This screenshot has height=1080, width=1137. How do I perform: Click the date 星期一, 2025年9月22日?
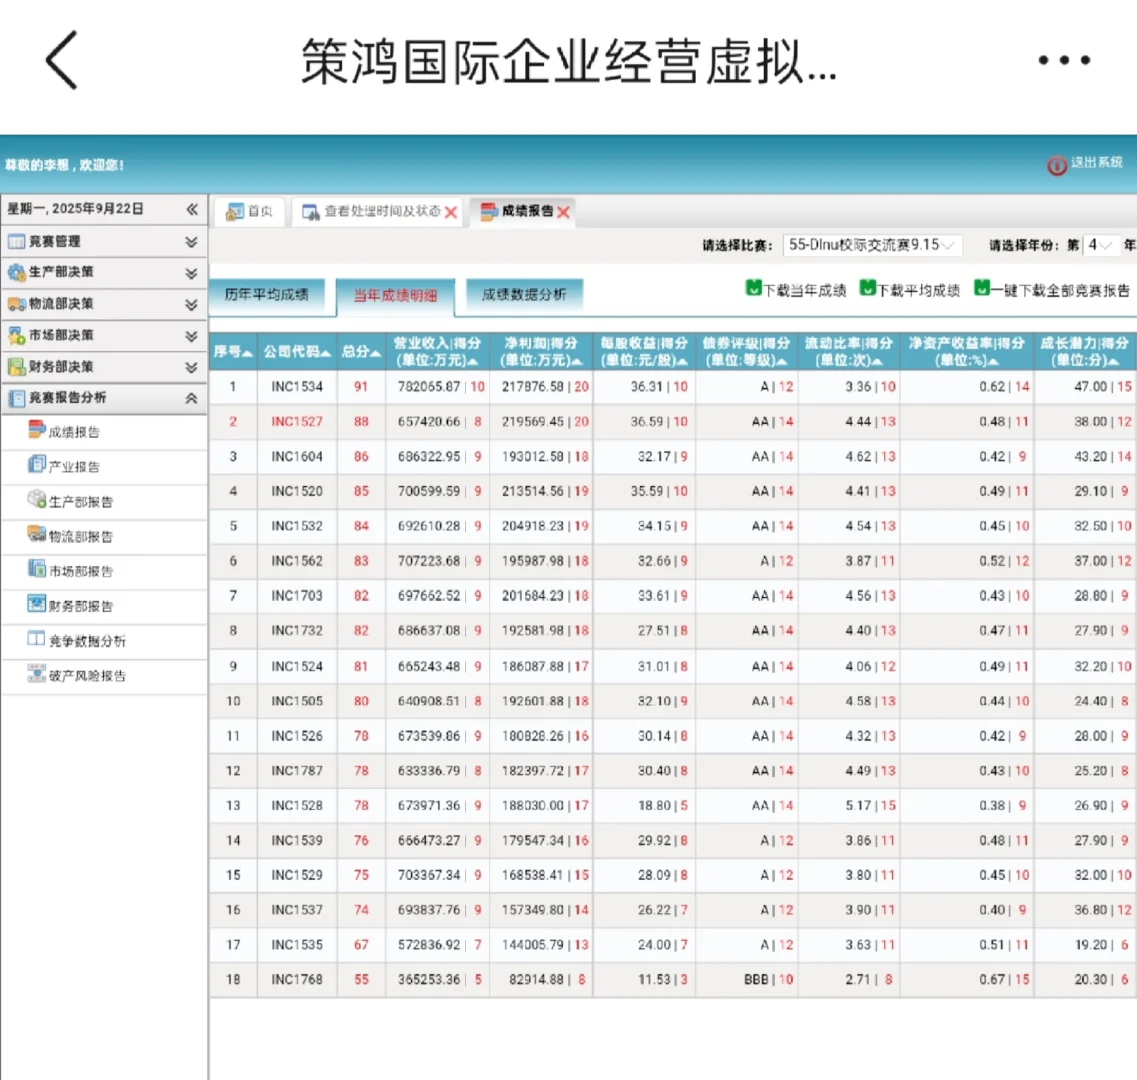click(75, 209)
